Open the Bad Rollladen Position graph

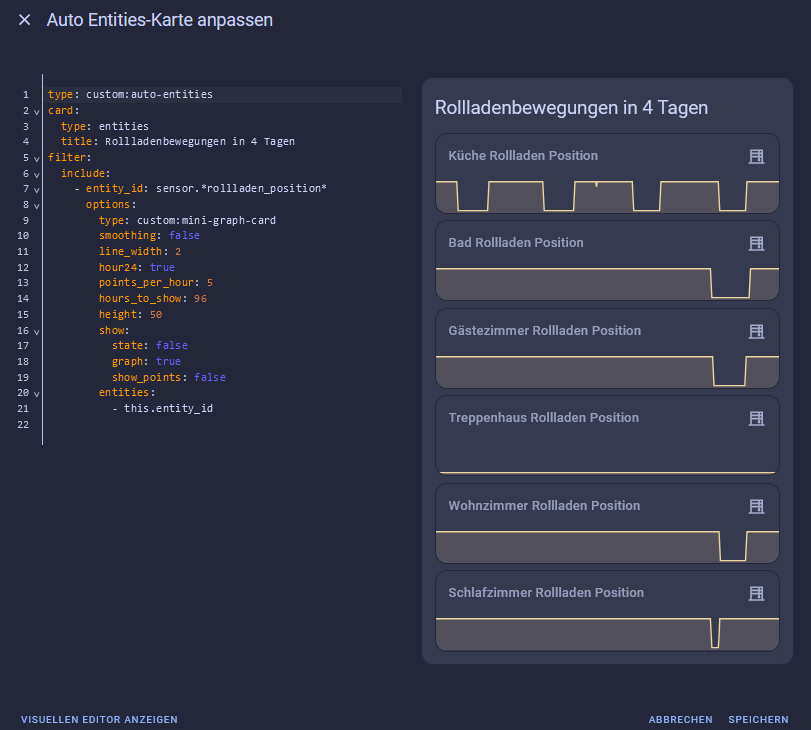pyautogui.click(x=607, y=283)
